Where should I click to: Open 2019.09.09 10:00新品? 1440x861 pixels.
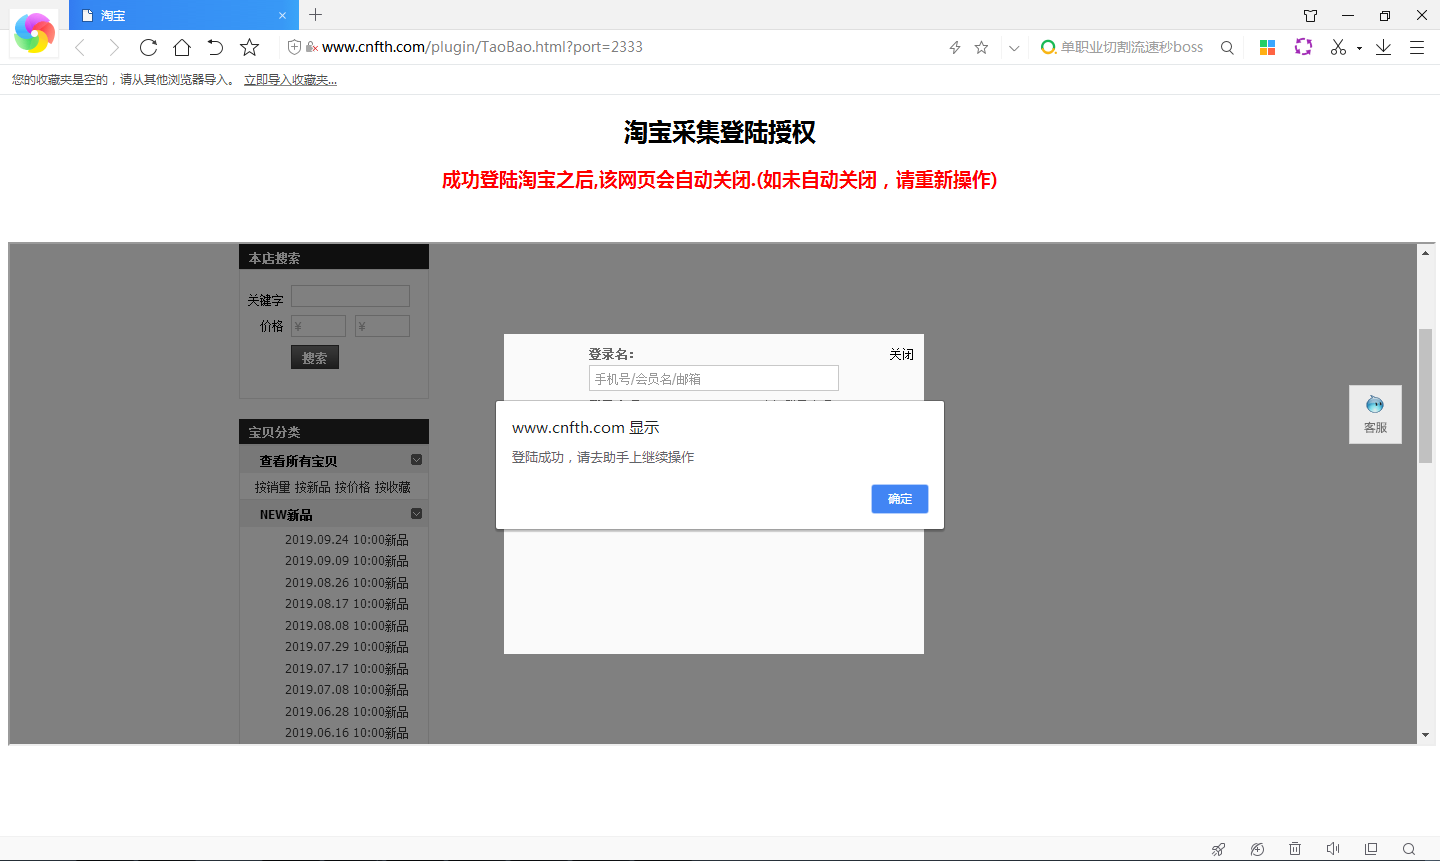pos(346,561)
